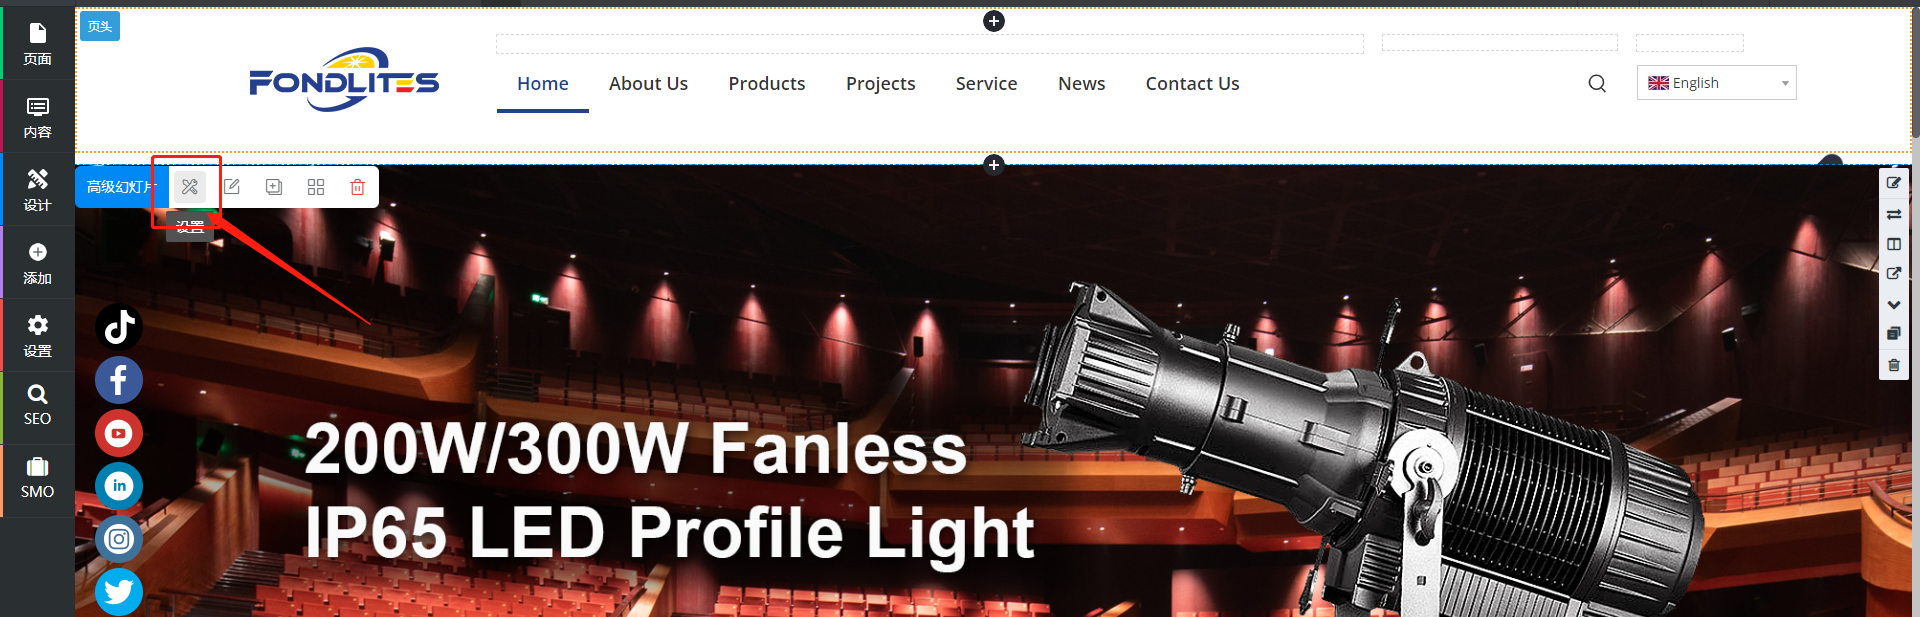Click the plus button above the header
Screen dimensions: 1920x617
tap(994, 21)
